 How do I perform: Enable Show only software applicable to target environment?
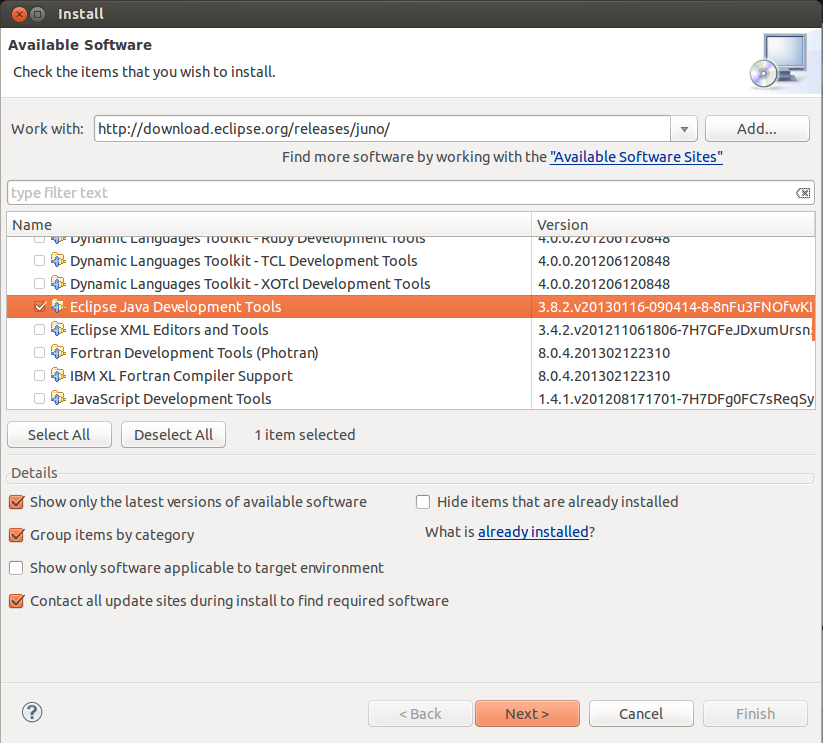pos(16,568)
